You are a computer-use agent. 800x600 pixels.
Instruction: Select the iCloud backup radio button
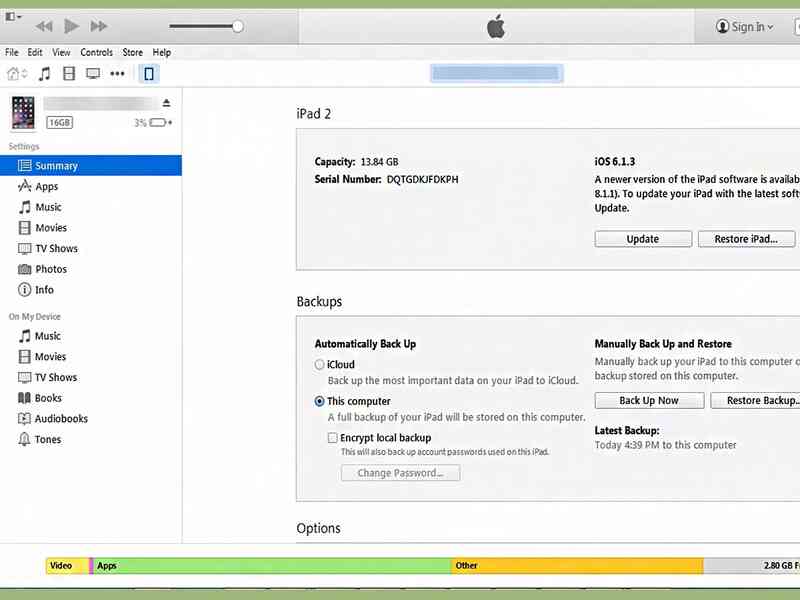tap(319, 364)
